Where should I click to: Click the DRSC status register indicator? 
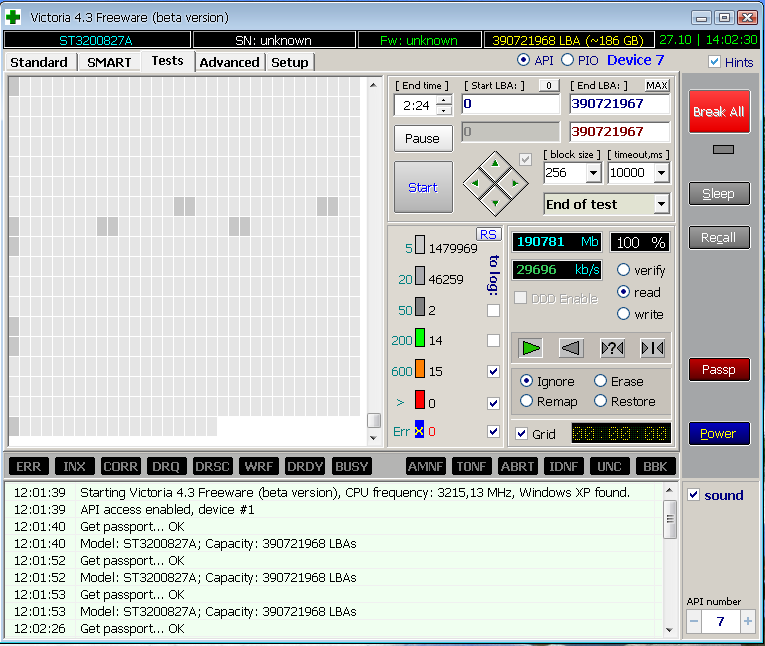click(x=212, y=466)
